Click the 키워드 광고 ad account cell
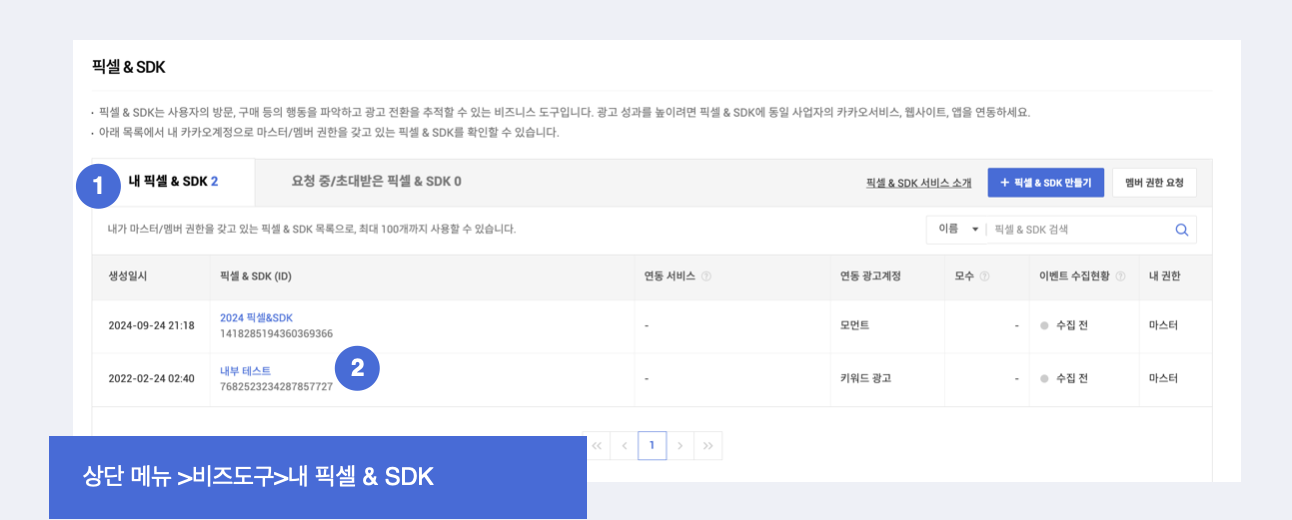 click(865, 379)
